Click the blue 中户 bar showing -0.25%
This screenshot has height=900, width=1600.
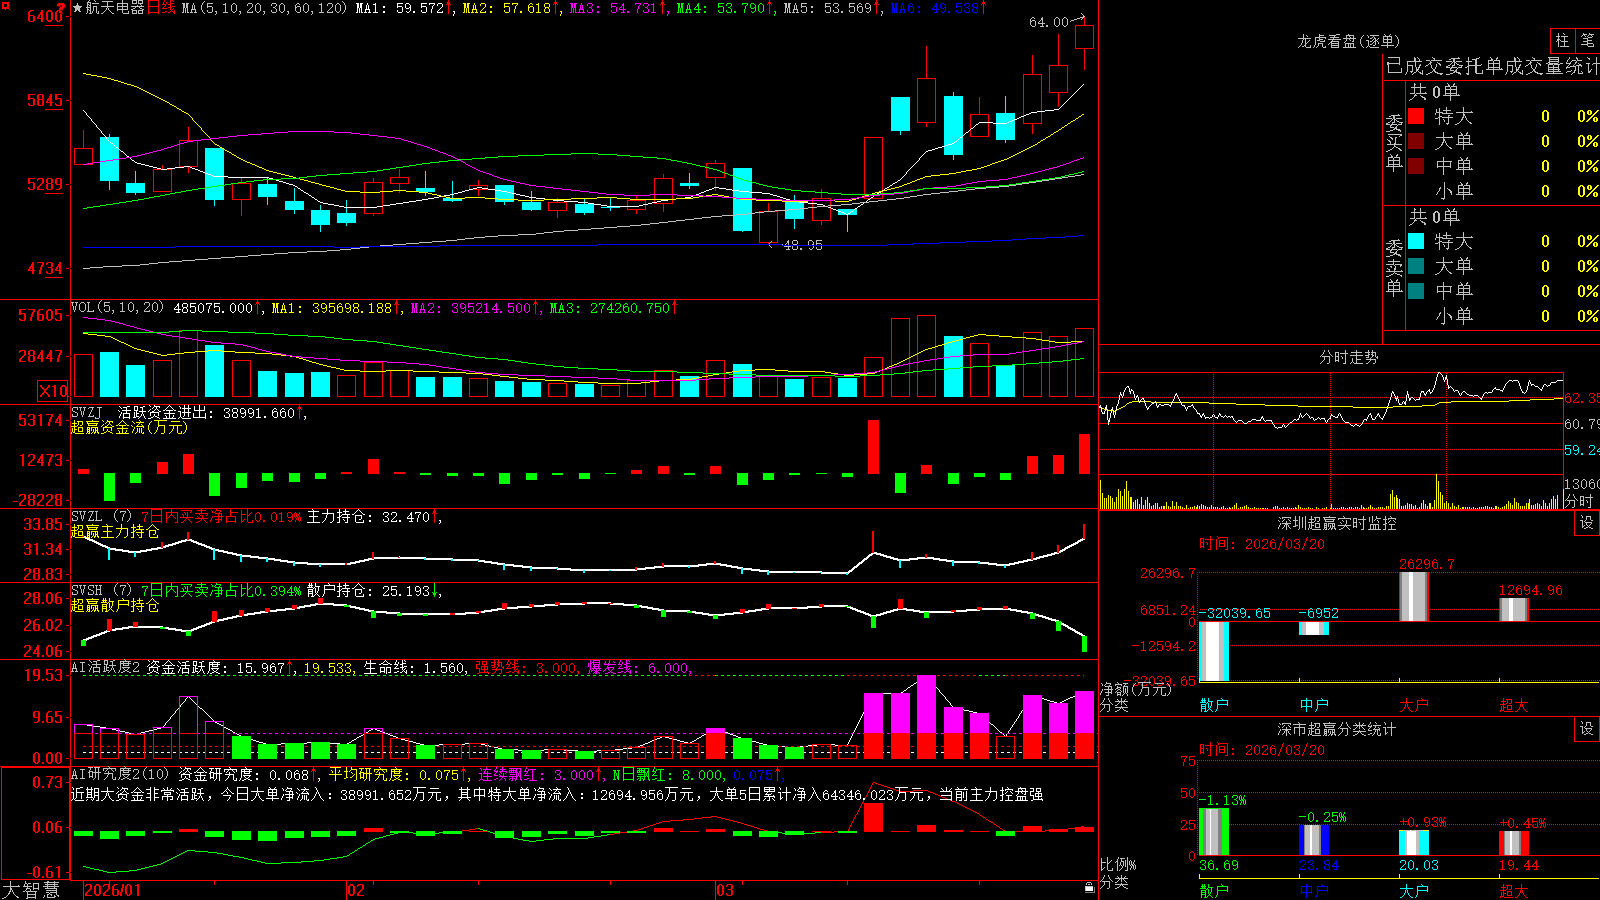pyautogui.click(x=1313, y=840)
